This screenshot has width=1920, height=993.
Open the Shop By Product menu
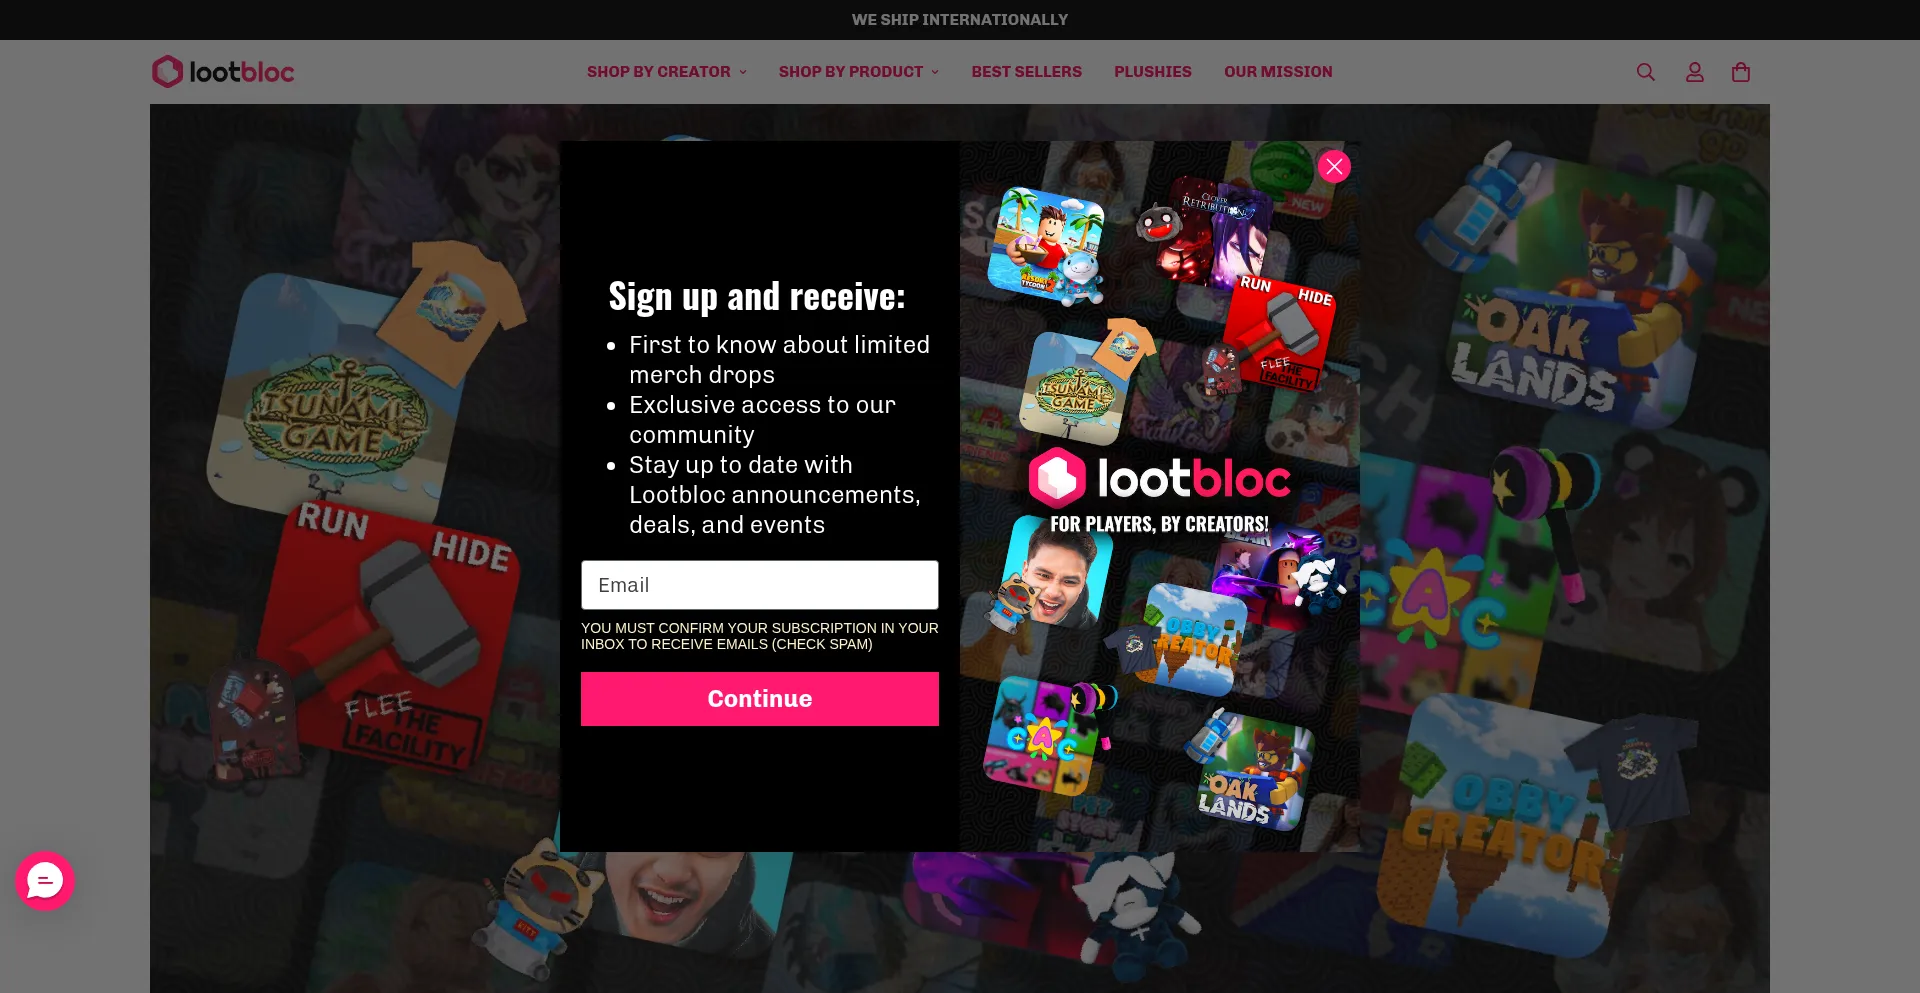[859, 72]
